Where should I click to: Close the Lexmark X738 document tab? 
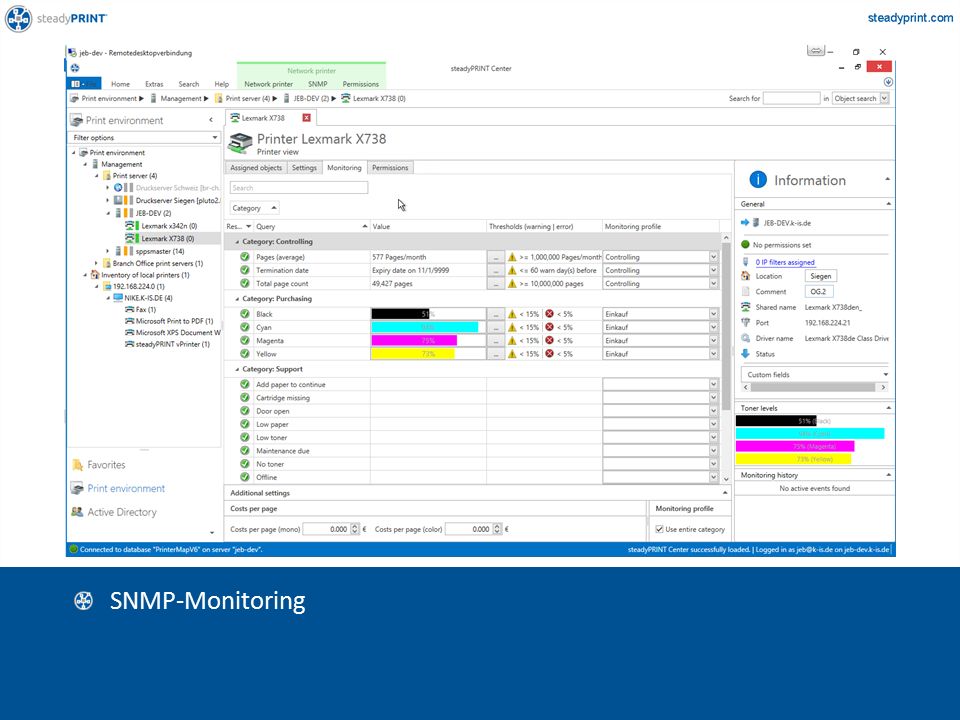coord(306,118)
